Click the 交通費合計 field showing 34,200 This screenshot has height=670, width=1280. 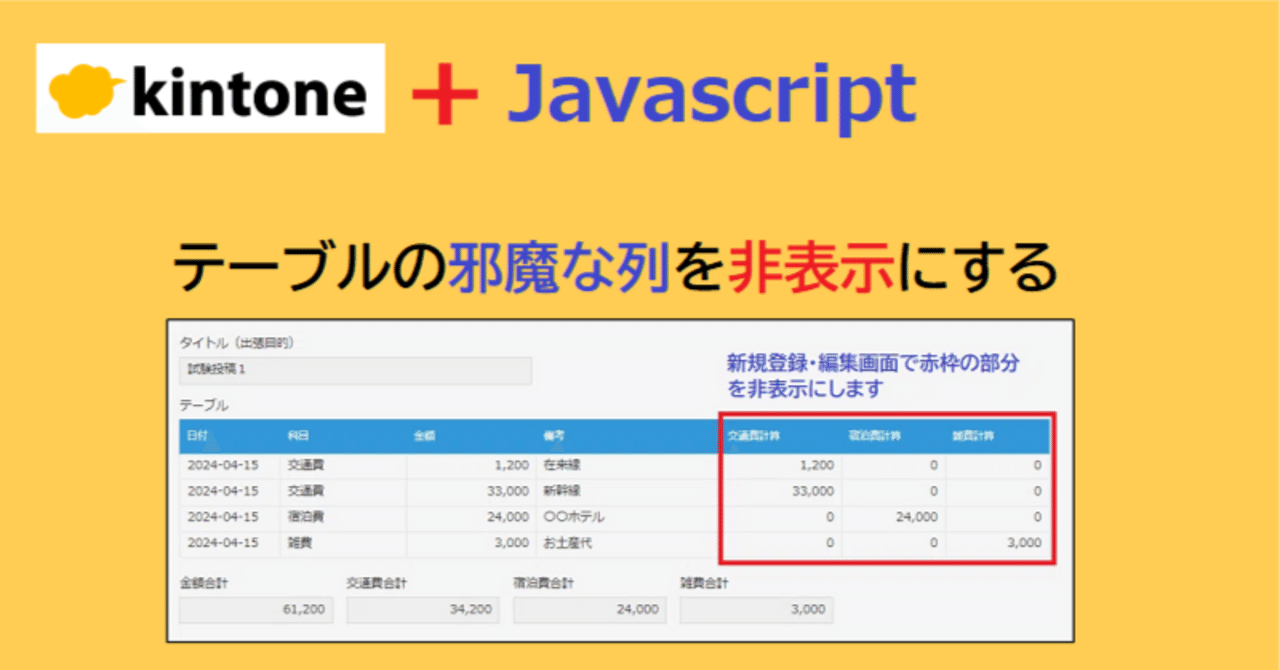(423, 610)
